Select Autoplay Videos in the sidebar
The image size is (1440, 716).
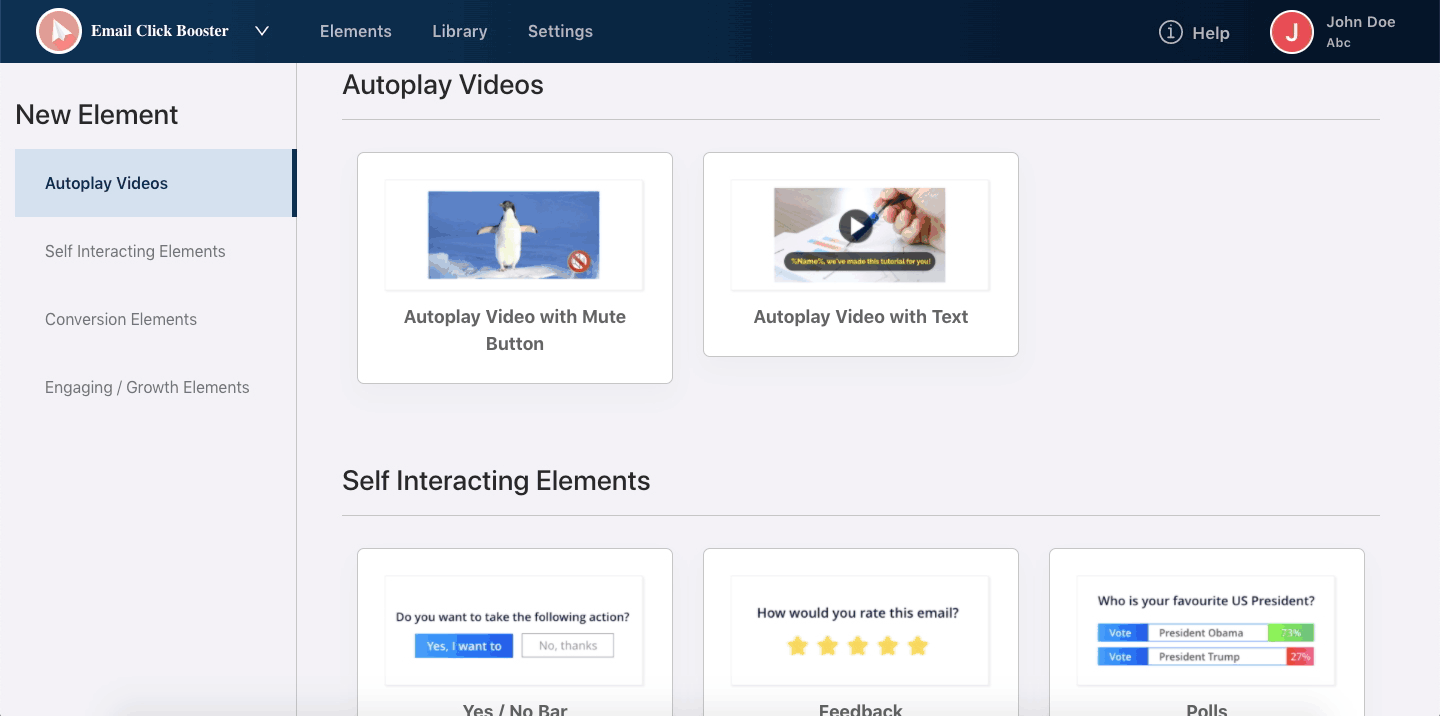[106, 183]
